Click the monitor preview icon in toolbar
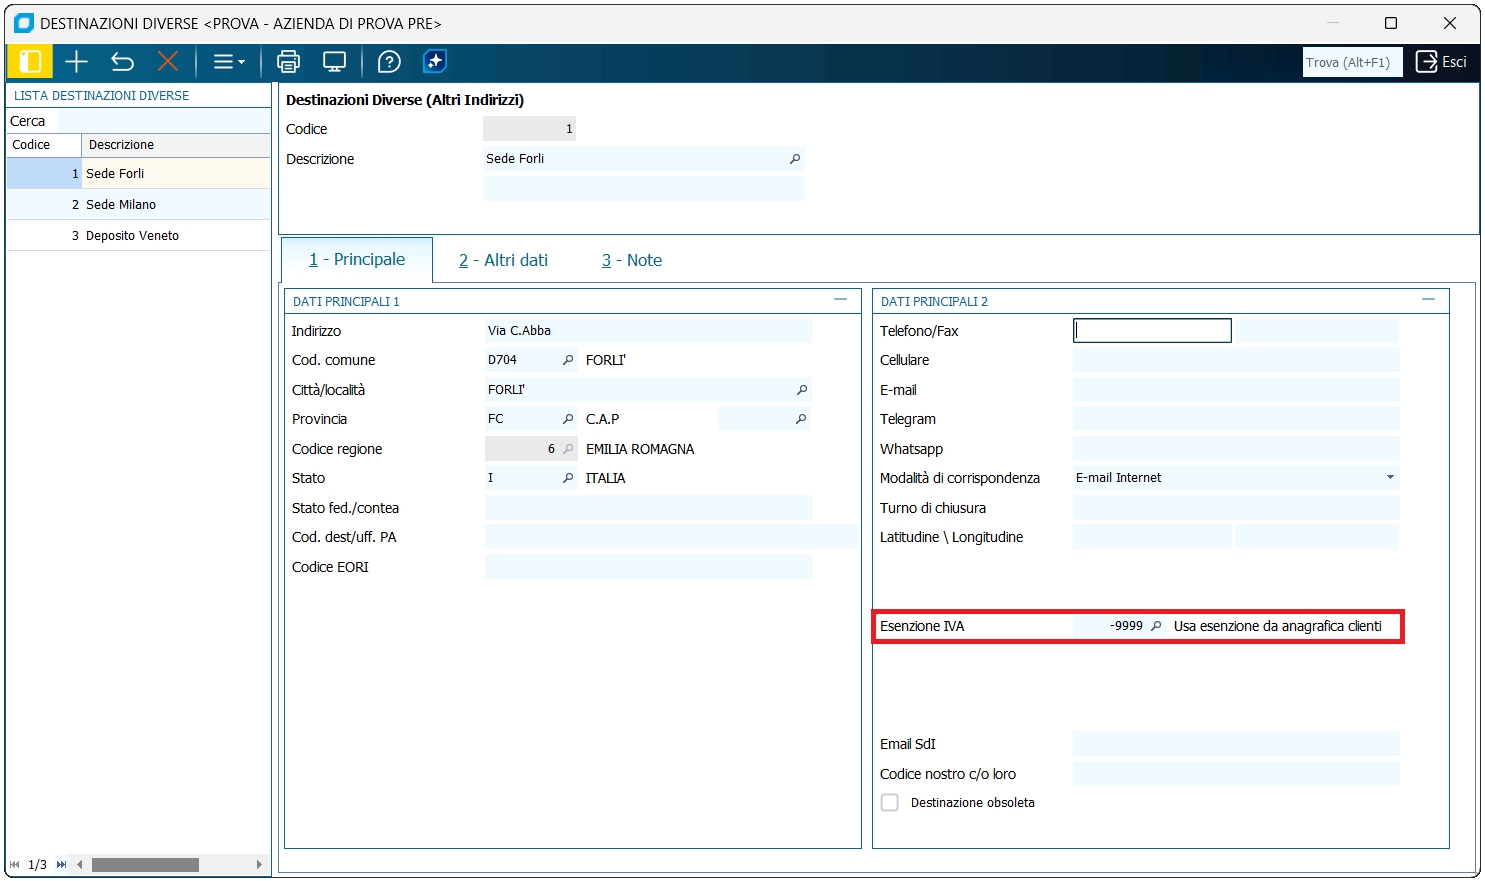This screenshot has width=1485, height=881. (334, 62)
